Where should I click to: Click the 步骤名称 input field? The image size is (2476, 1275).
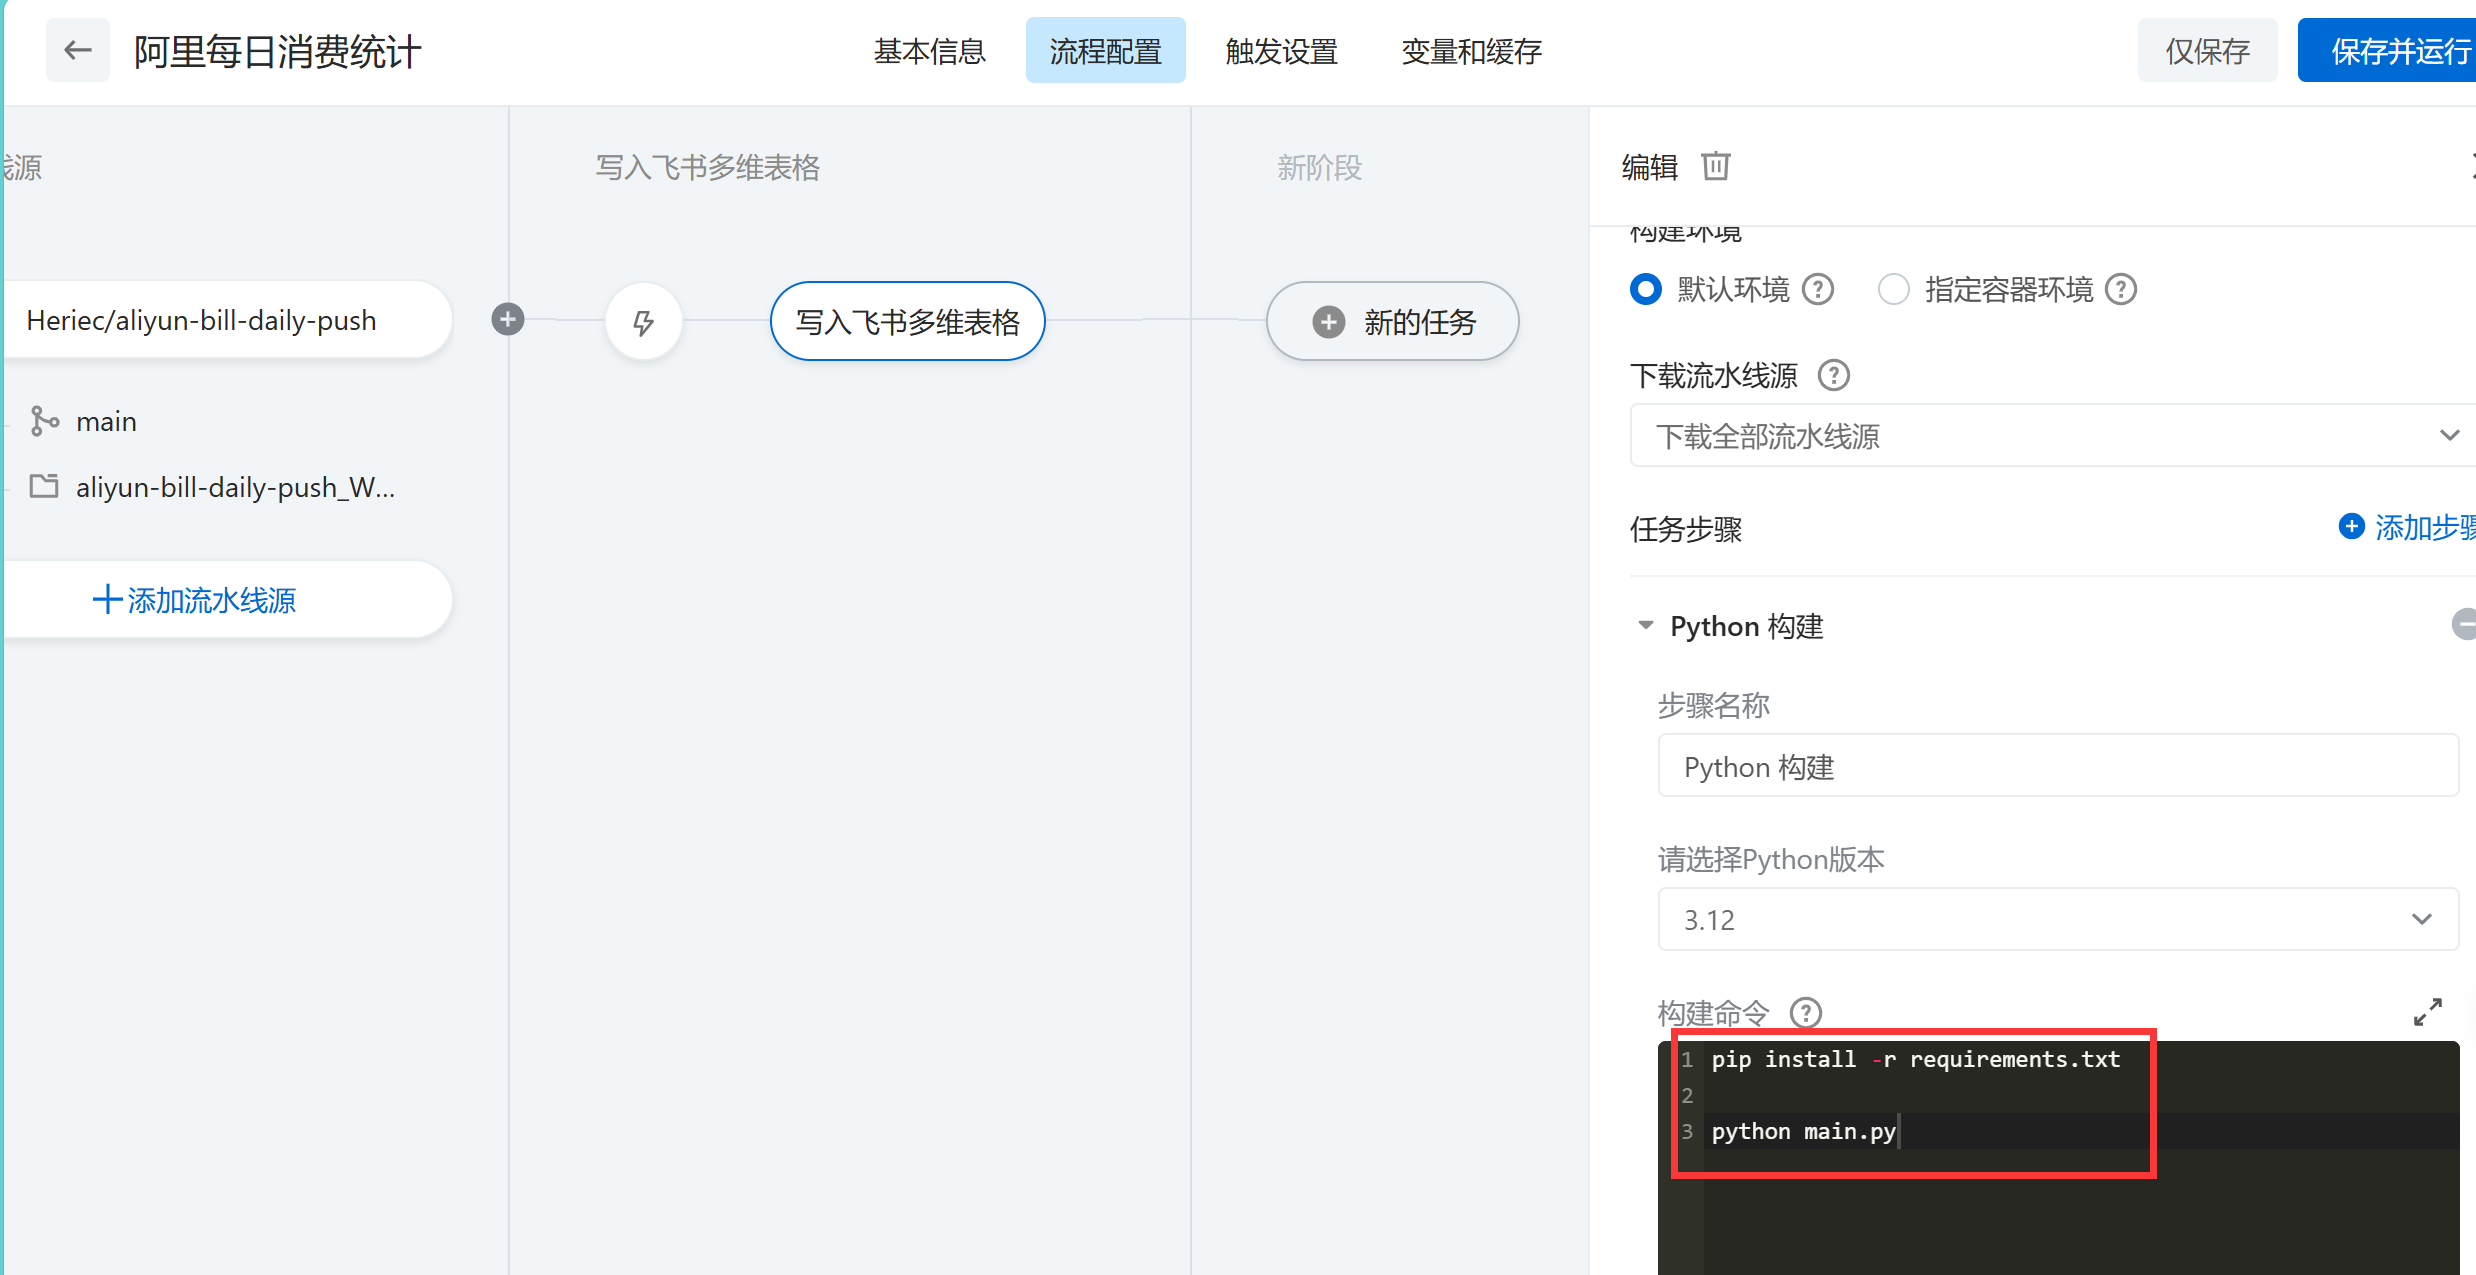coord(2057,767)
